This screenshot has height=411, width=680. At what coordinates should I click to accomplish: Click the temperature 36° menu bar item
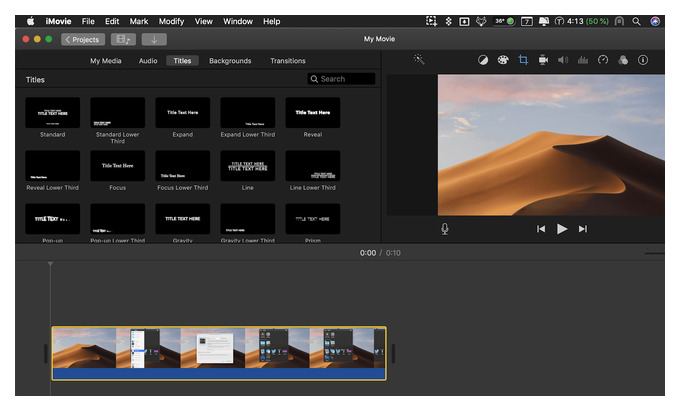(x=504, y=21)
